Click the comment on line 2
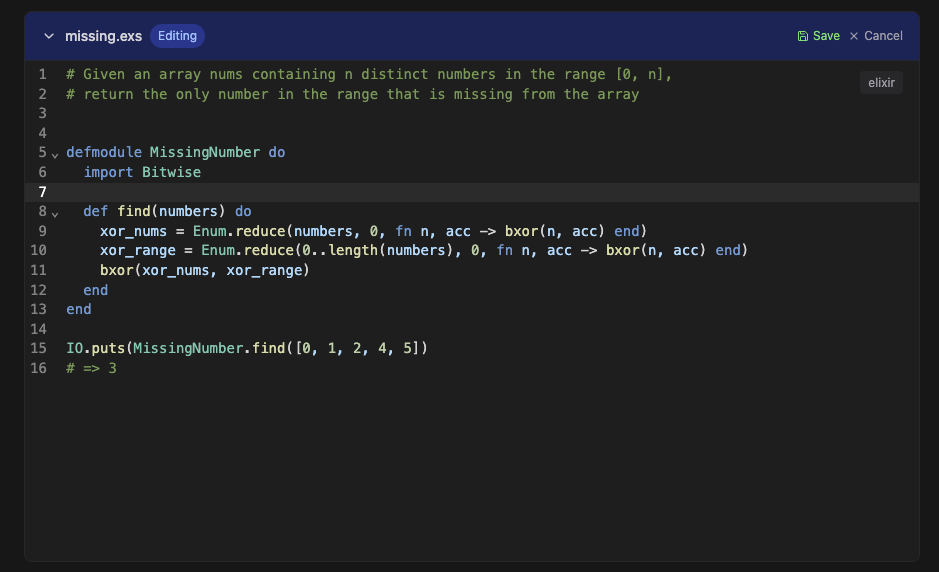The image size is (939, 572). coord(352,94)
